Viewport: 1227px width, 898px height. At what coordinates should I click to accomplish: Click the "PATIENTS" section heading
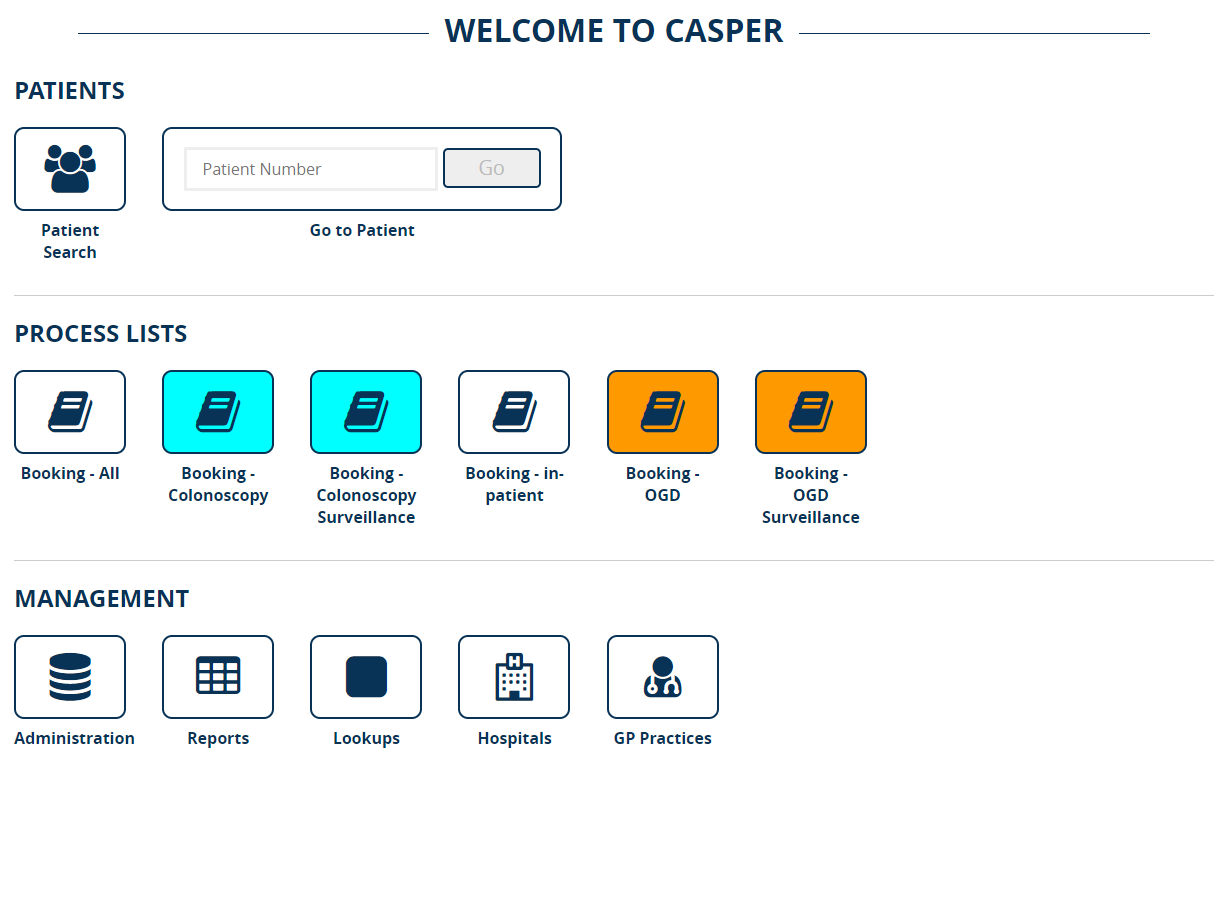[x=70, y=91]
